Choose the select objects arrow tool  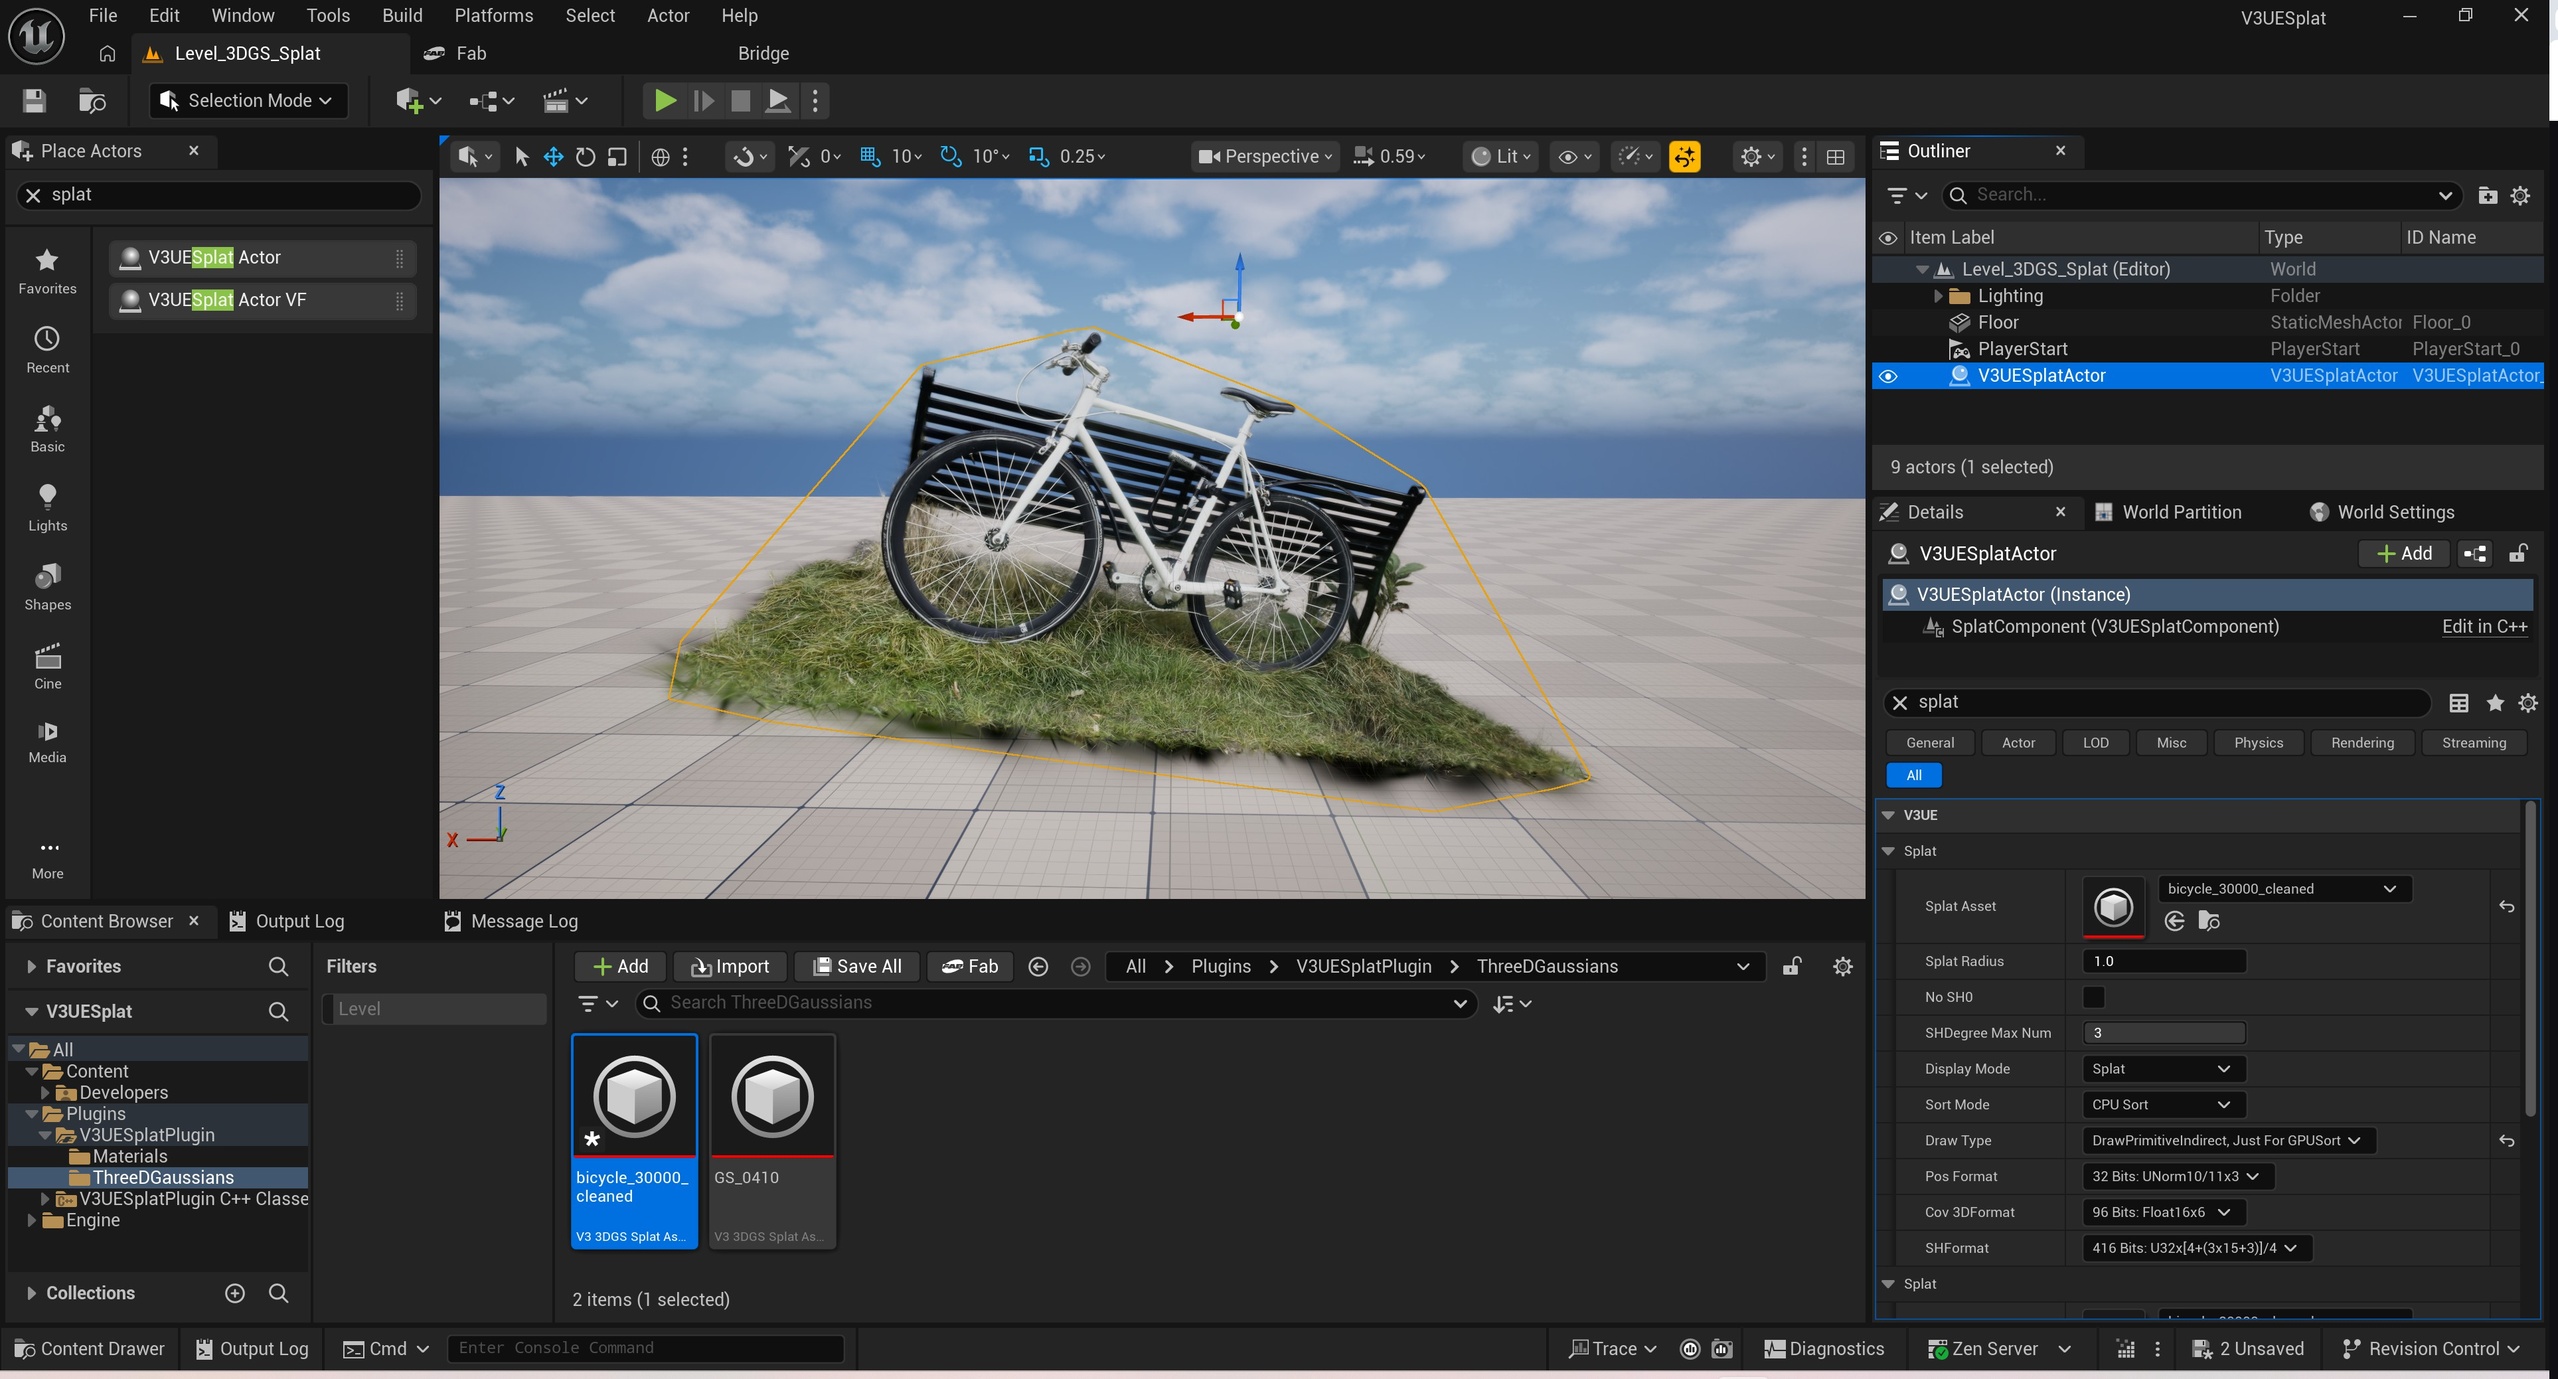click(x=521, y=156)
